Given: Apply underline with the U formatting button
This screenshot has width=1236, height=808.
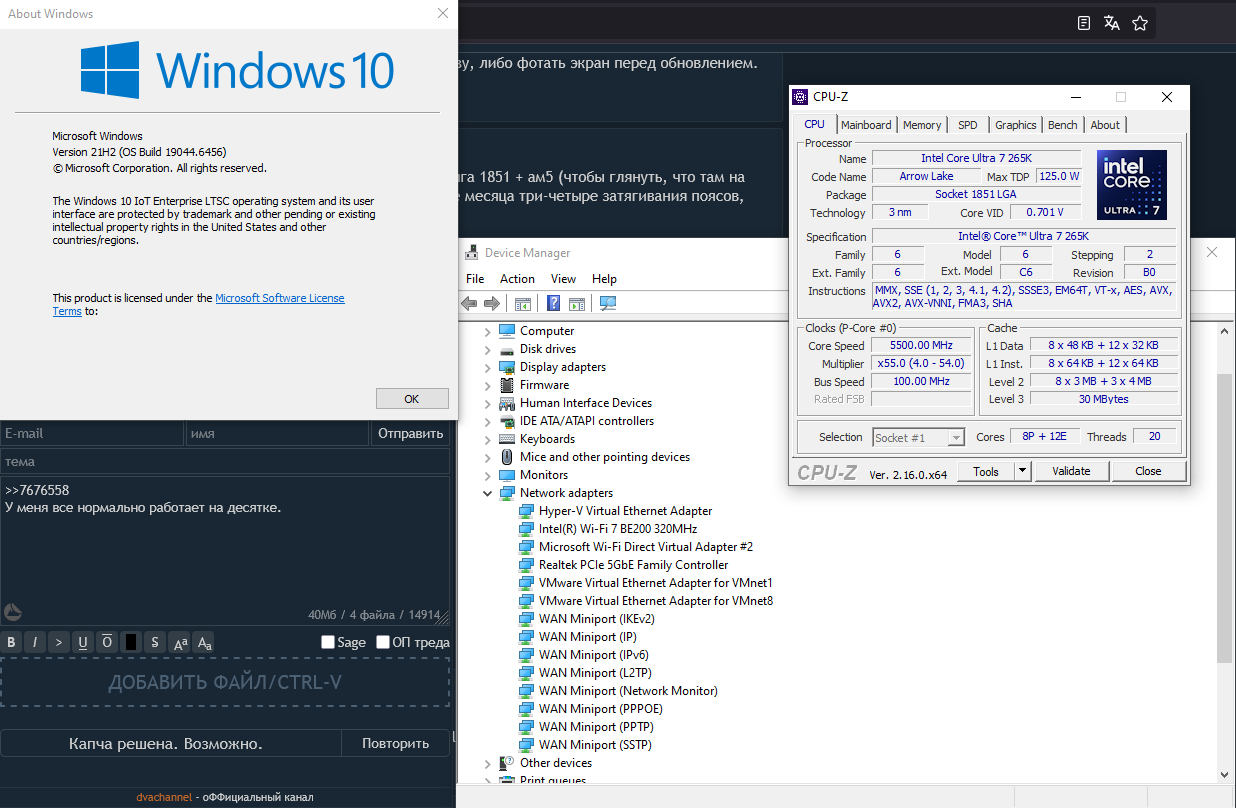Looking at the screenshot, I should coord(83,642).
